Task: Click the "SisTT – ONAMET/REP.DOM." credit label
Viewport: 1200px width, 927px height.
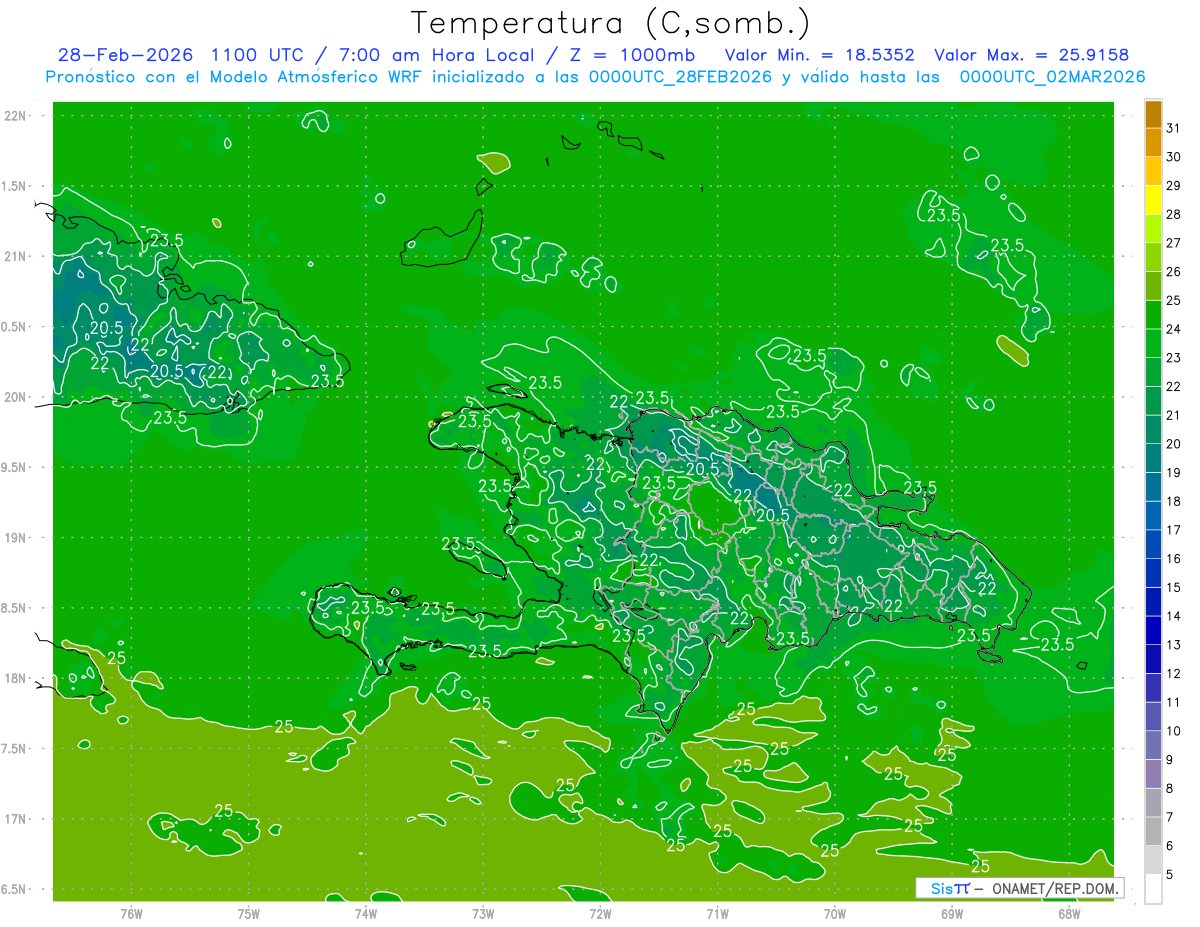Action: [1020, 888]
